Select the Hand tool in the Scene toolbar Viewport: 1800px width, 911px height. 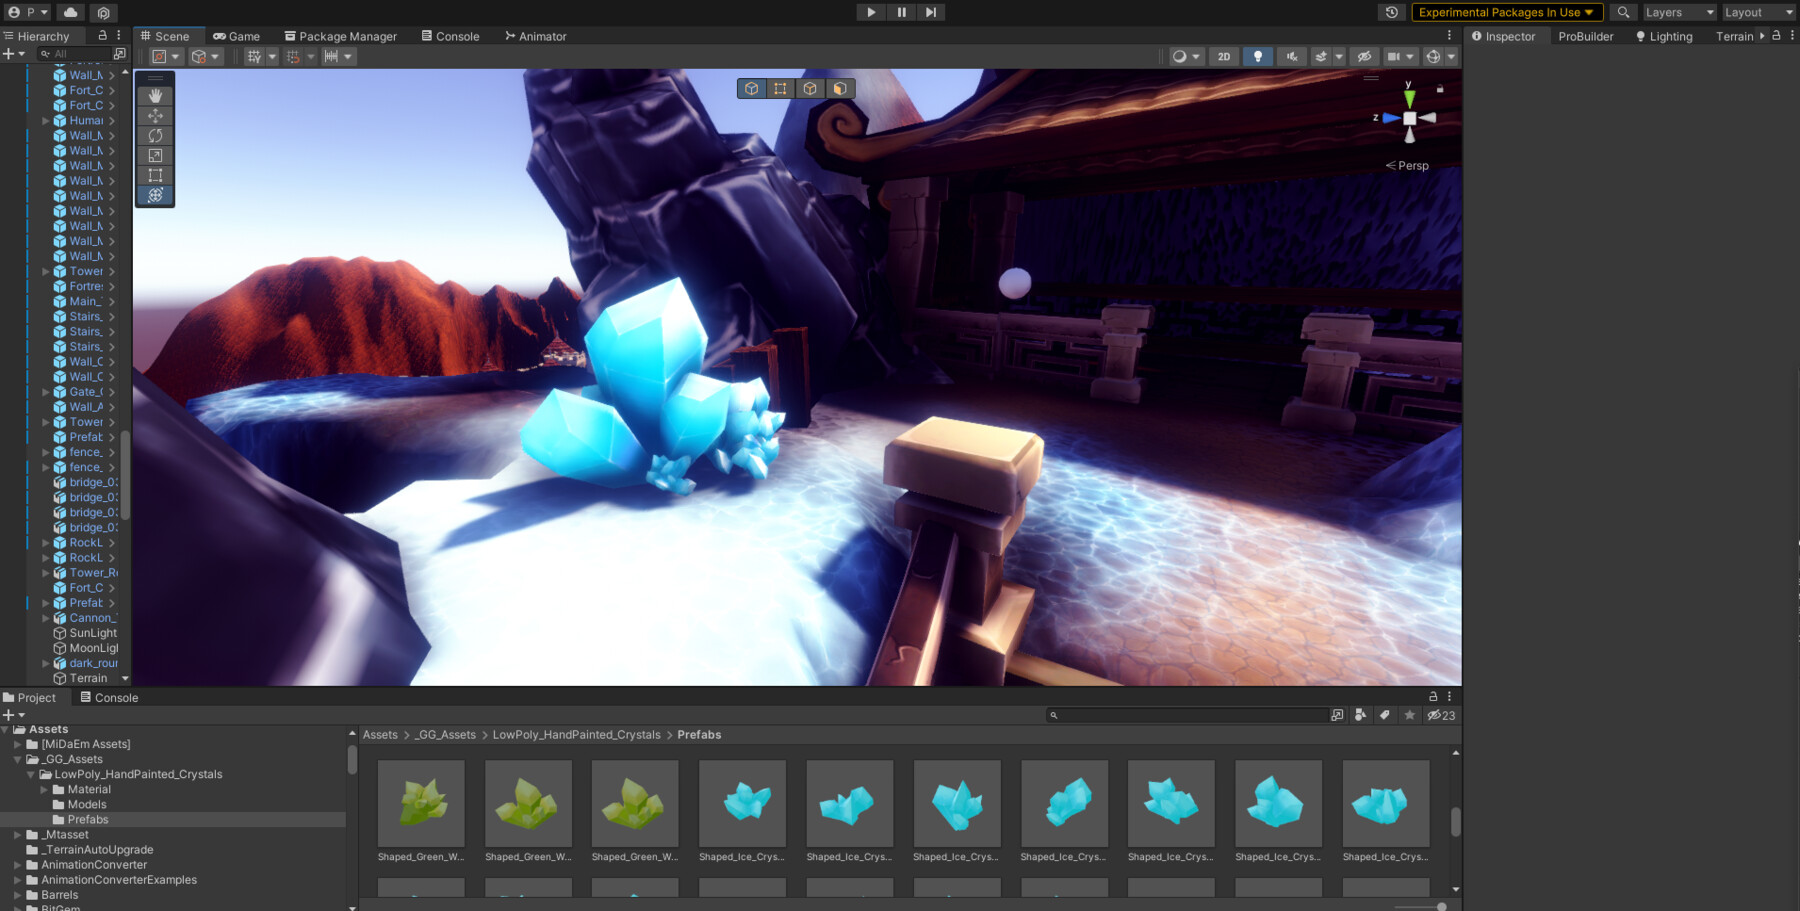point(154,95)
